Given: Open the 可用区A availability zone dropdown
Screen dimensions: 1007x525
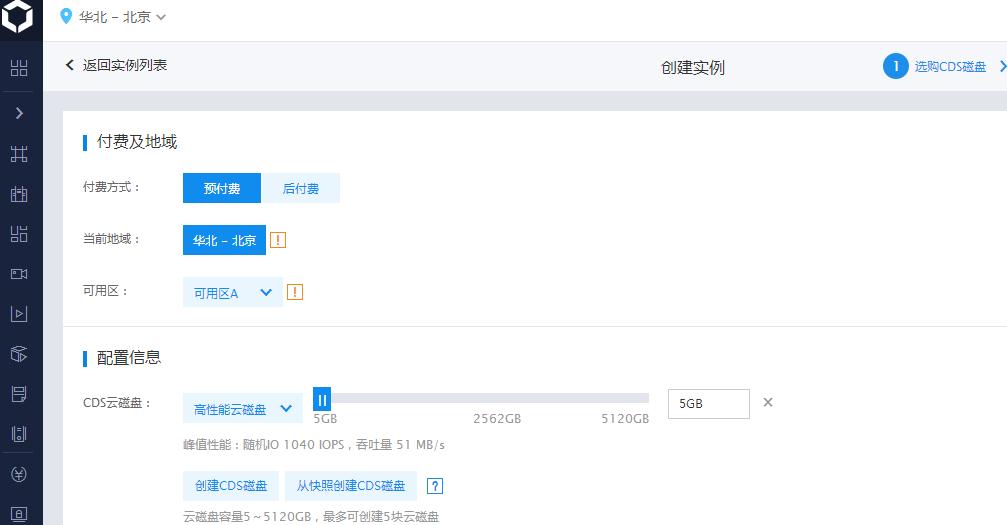Looking at the screenshot, I should point(232,292).
